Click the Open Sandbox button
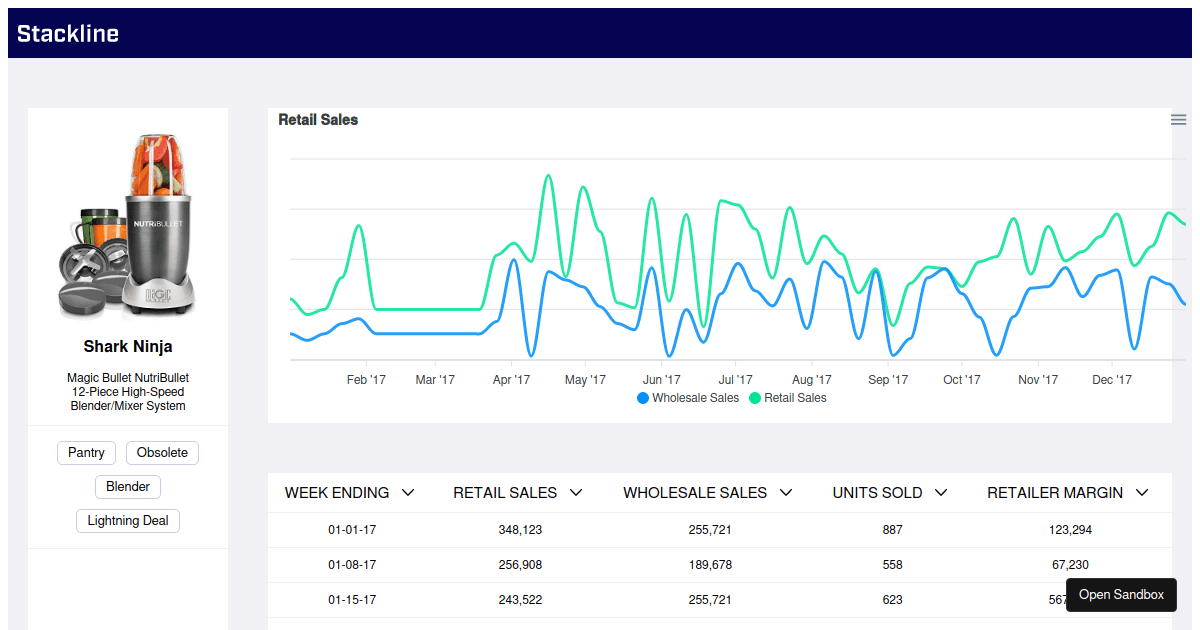The height and width of the screenshot is (630, 1200). click(1121, 594)
